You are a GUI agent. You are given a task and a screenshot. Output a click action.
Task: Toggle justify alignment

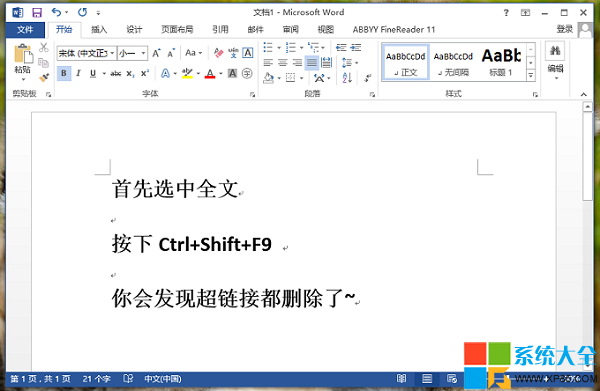pos(312,62)
